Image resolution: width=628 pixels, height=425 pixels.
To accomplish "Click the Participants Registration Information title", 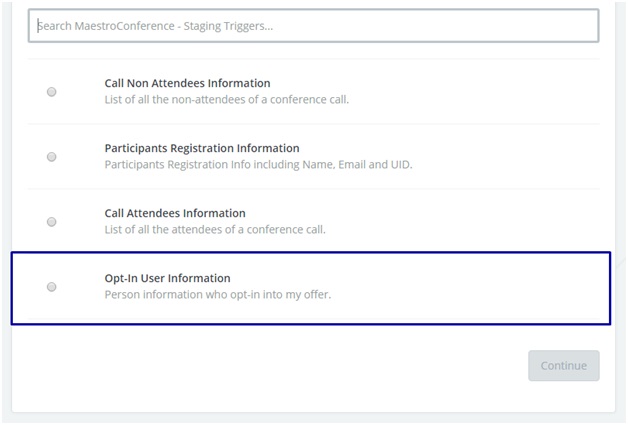I will click(202, 148).
